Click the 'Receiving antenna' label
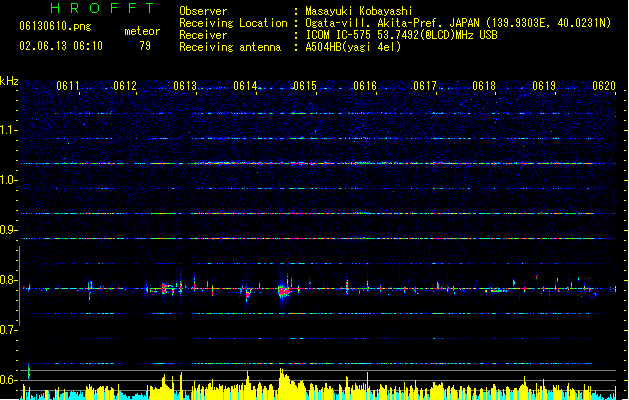Screen dimensions: 629x400 coord(230,47)
